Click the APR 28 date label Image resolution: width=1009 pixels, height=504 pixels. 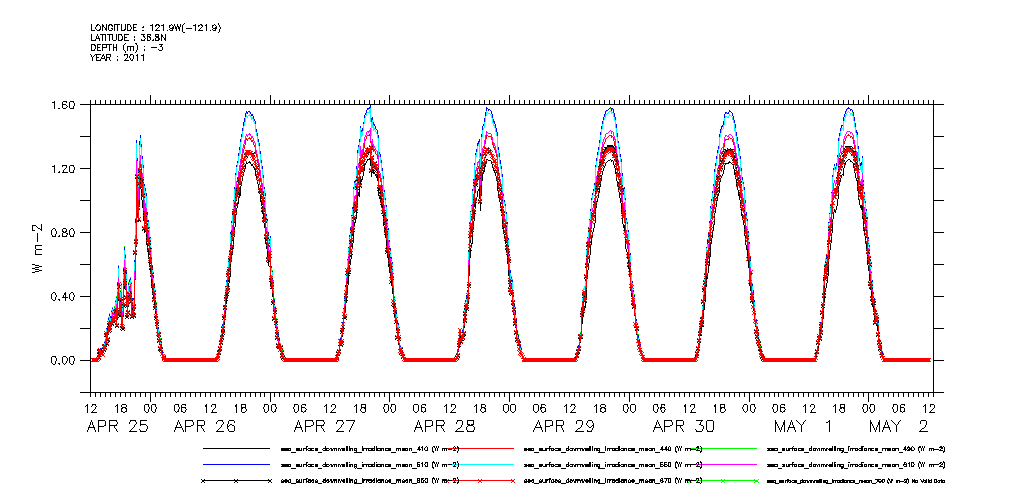(x=445, y=426)
